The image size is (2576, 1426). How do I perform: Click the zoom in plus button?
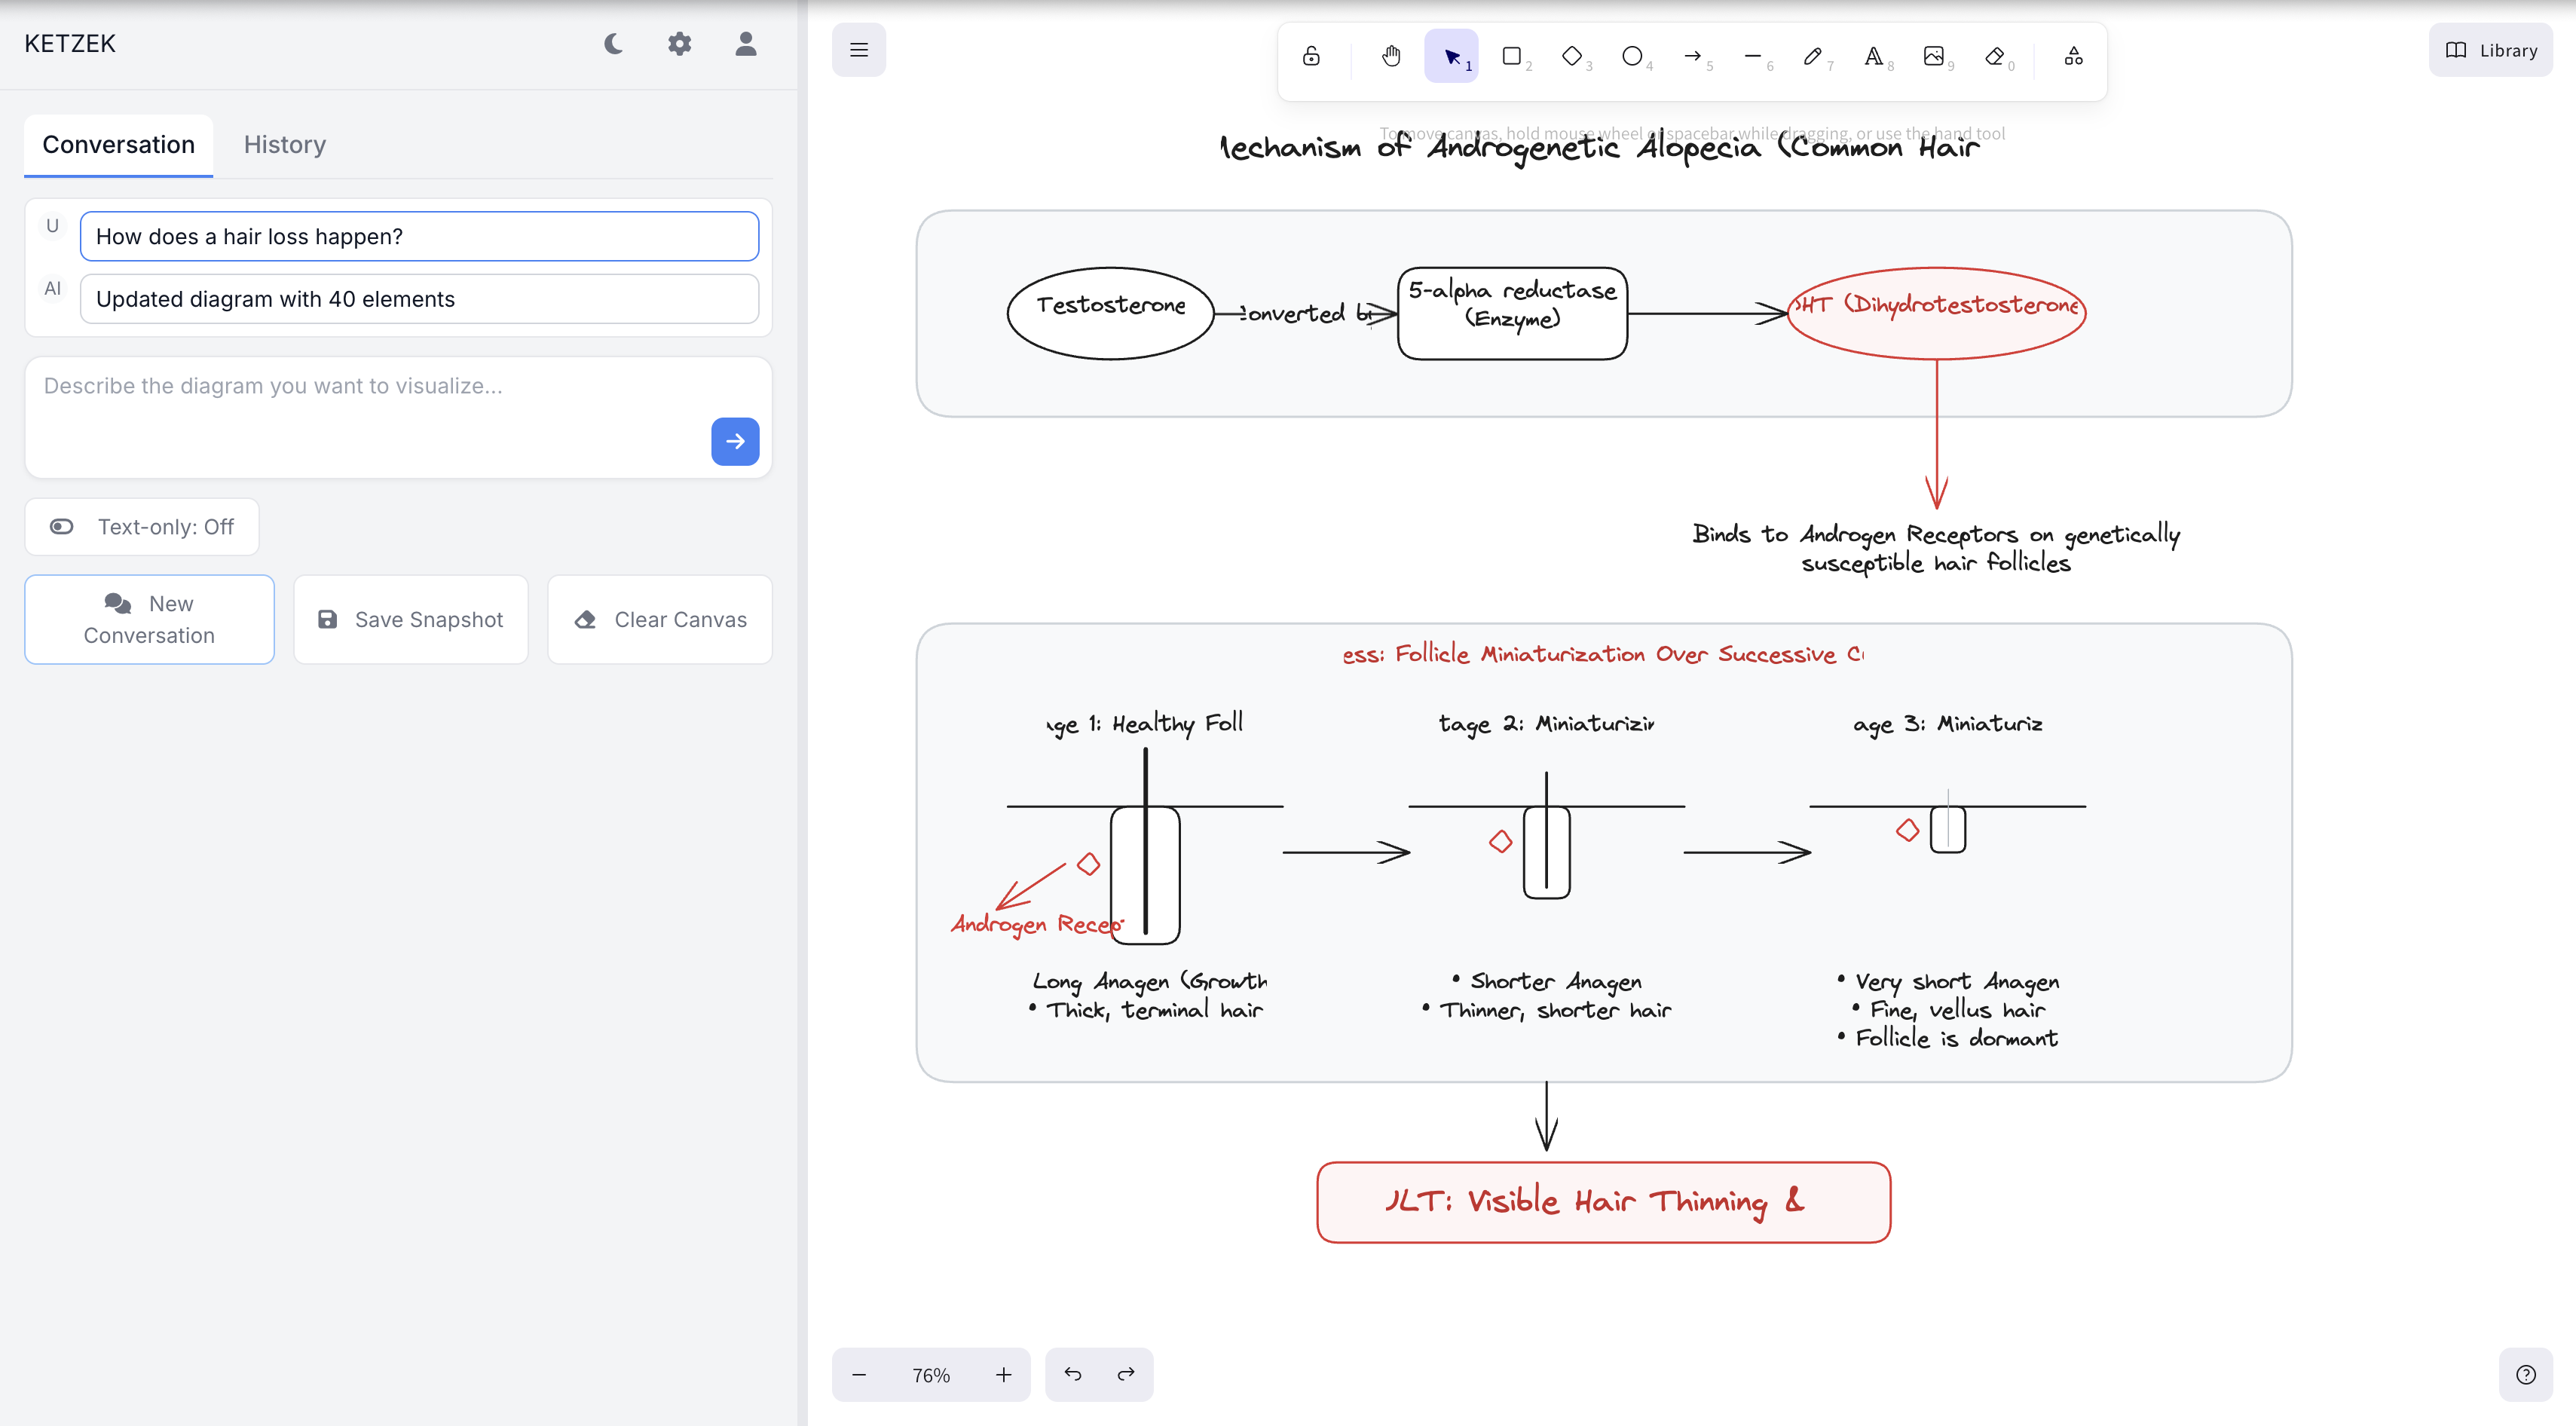[1003, 1375]
